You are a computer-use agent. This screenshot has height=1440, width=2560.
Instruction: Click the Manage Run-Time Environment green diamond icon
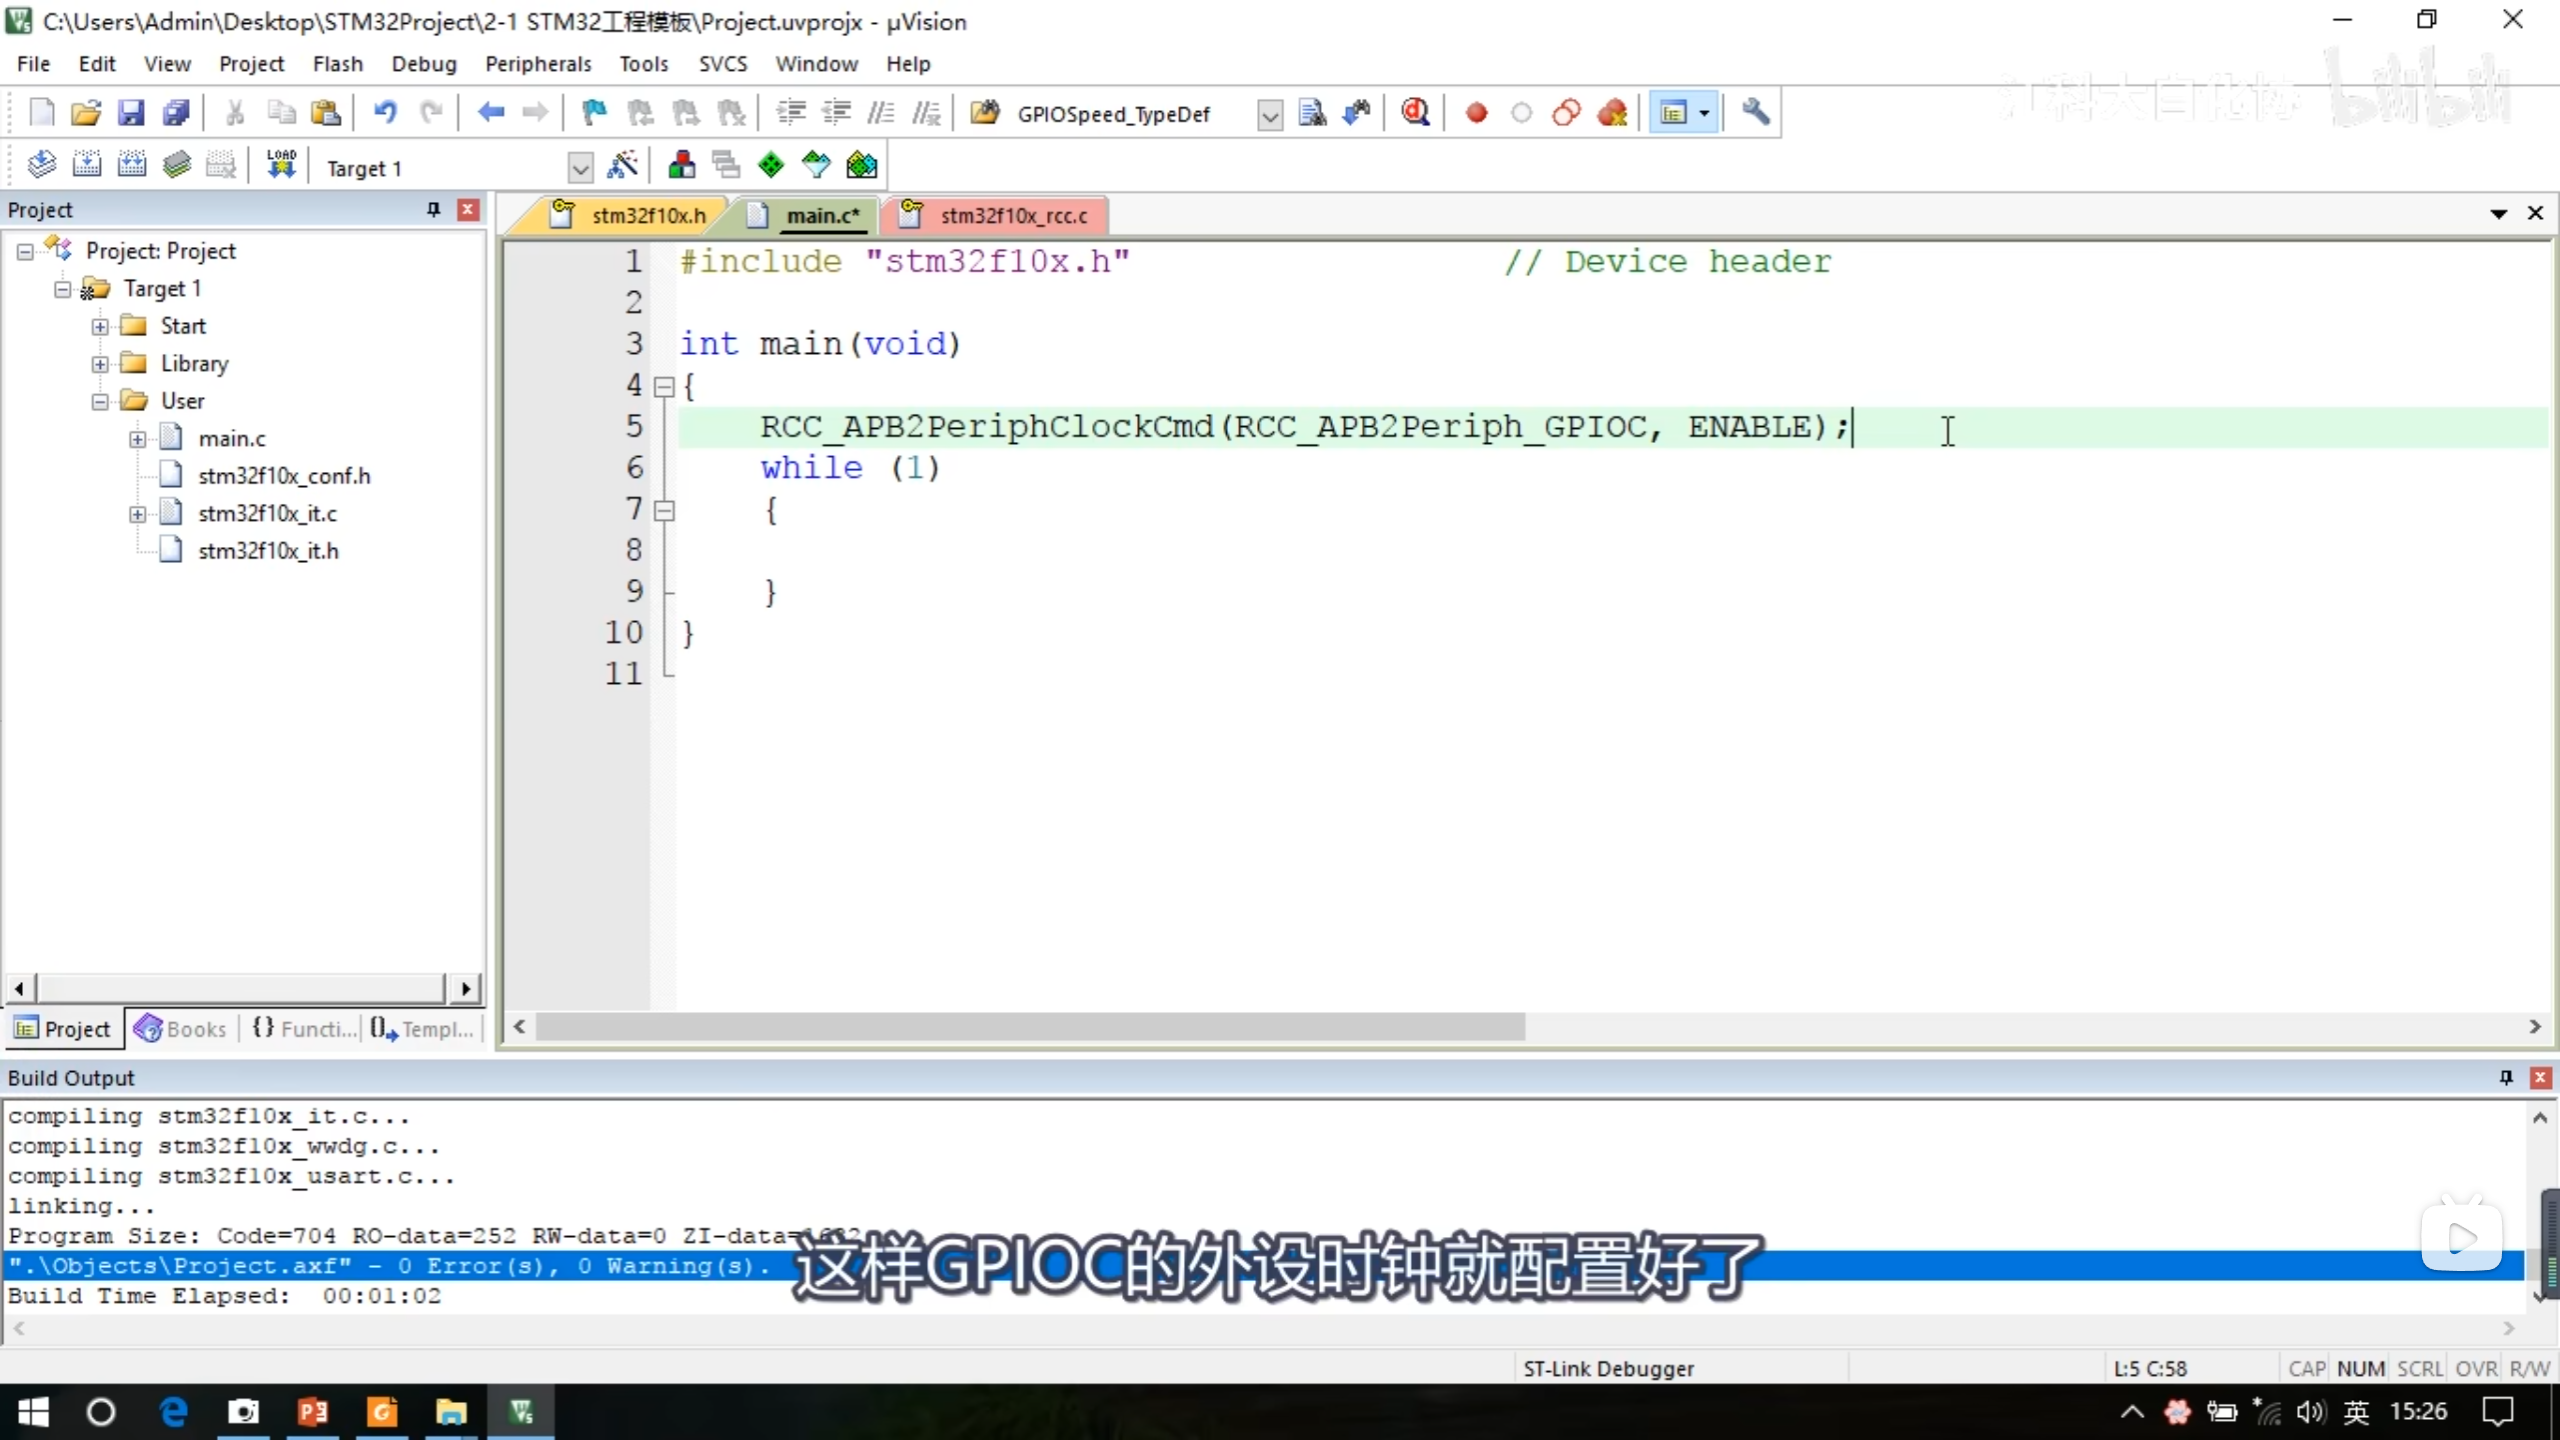(x=771, y=166)
